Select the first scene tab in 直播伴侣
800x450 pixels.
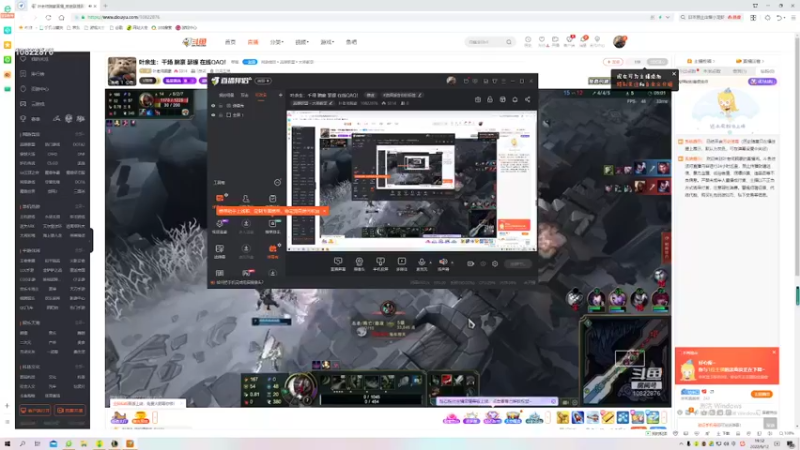point(227,95)
